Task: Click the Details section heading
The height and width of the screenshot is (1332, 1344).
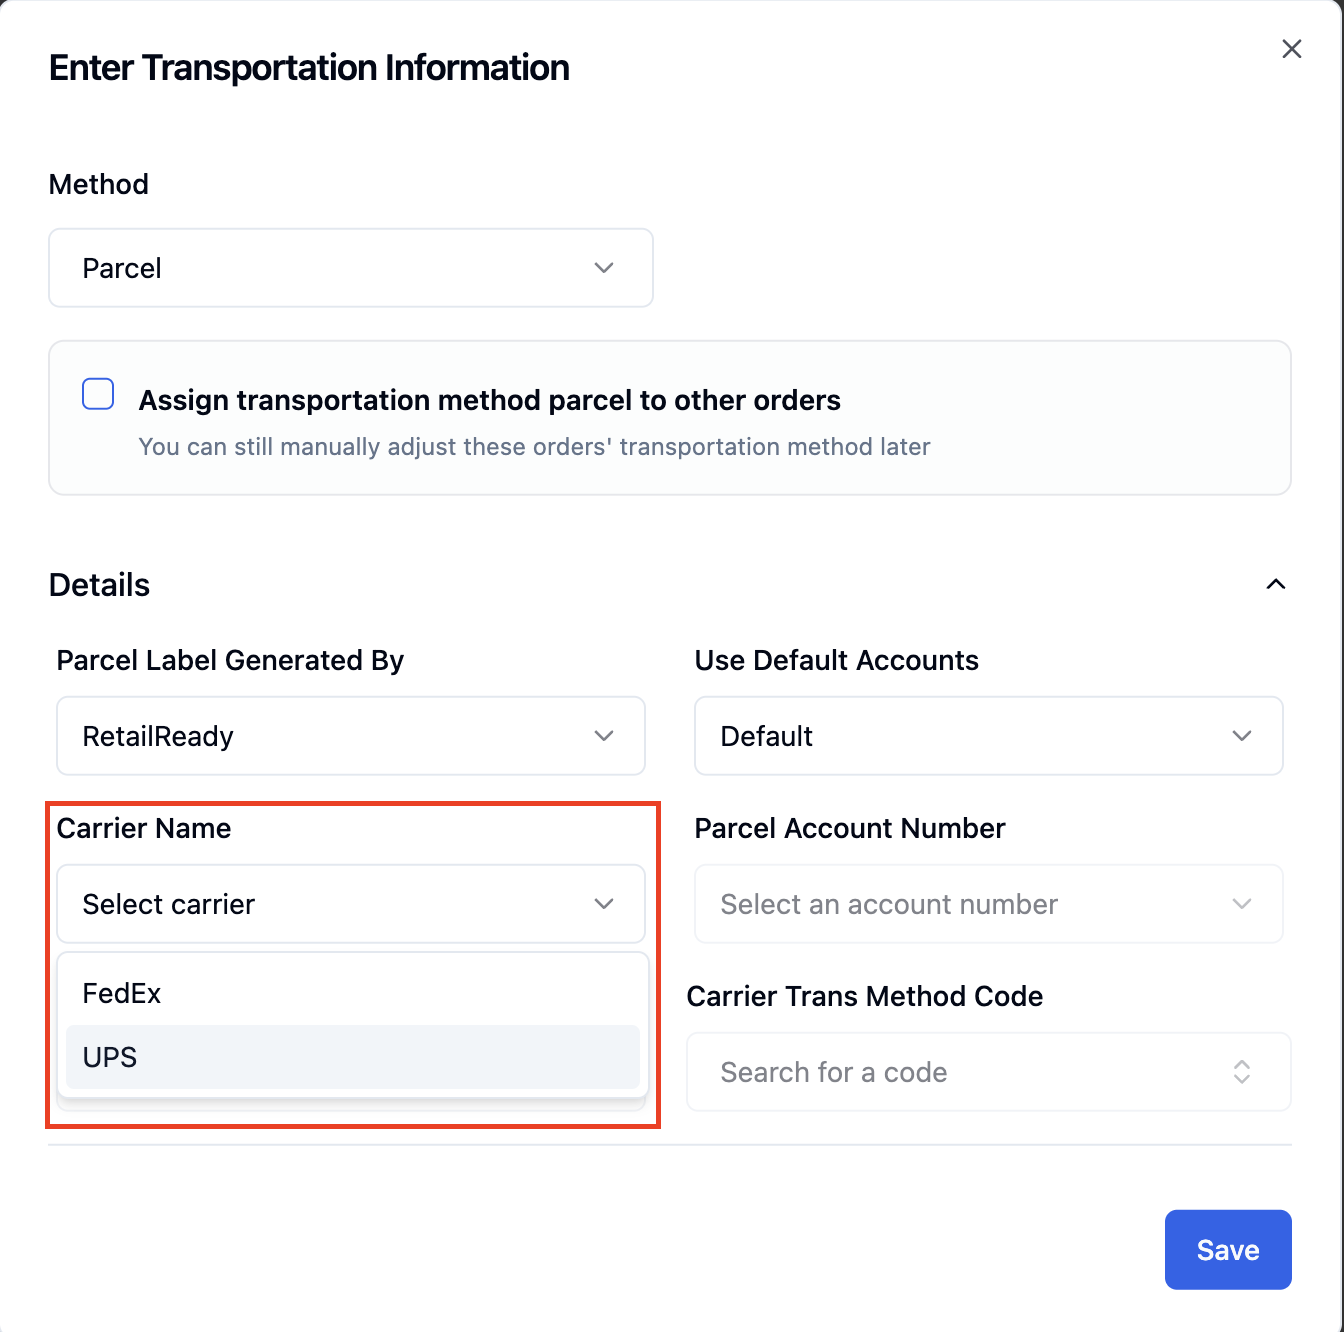Action: click(99, 585)
